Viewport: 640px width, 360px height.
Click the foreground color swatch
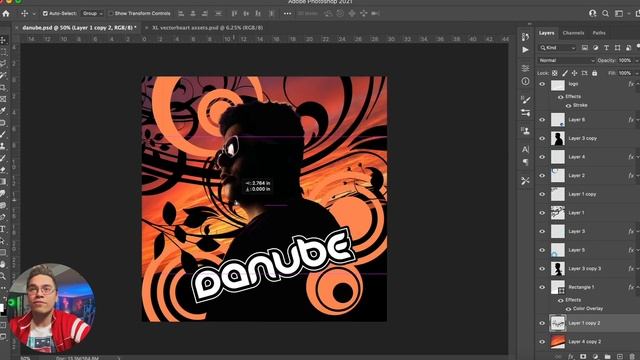click(2, 307)
